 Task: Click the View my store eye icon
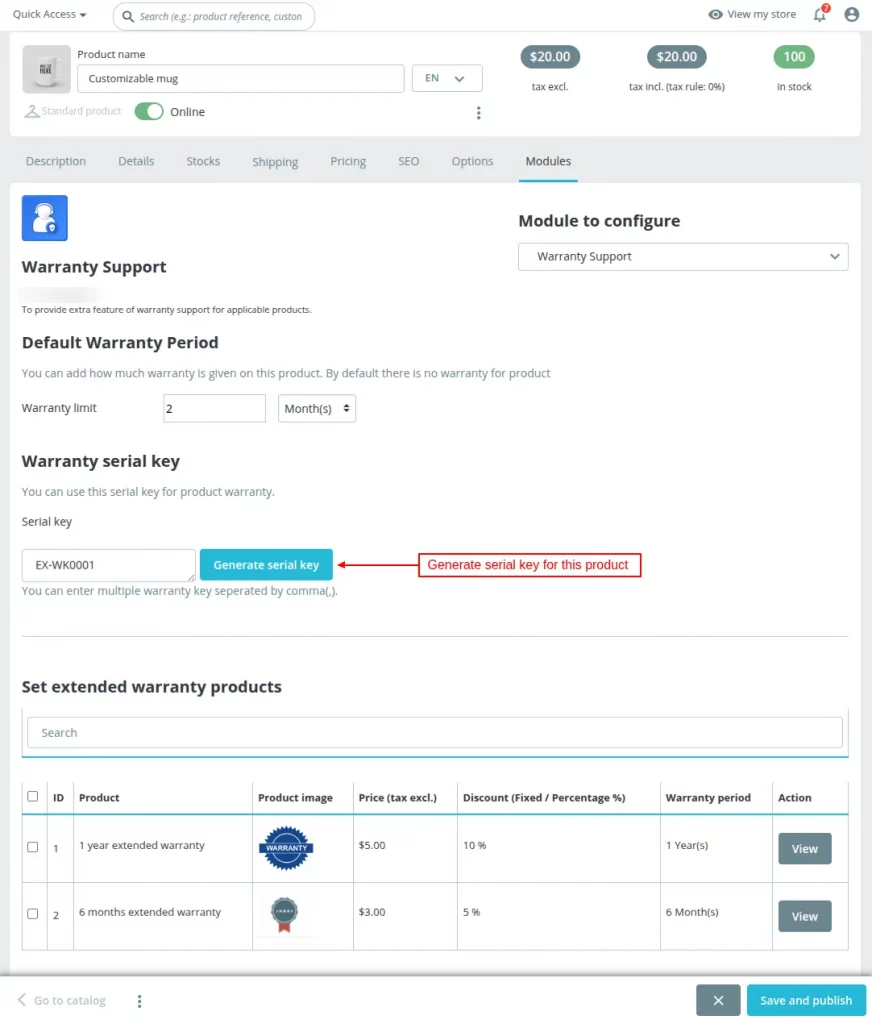pos(715,15)
